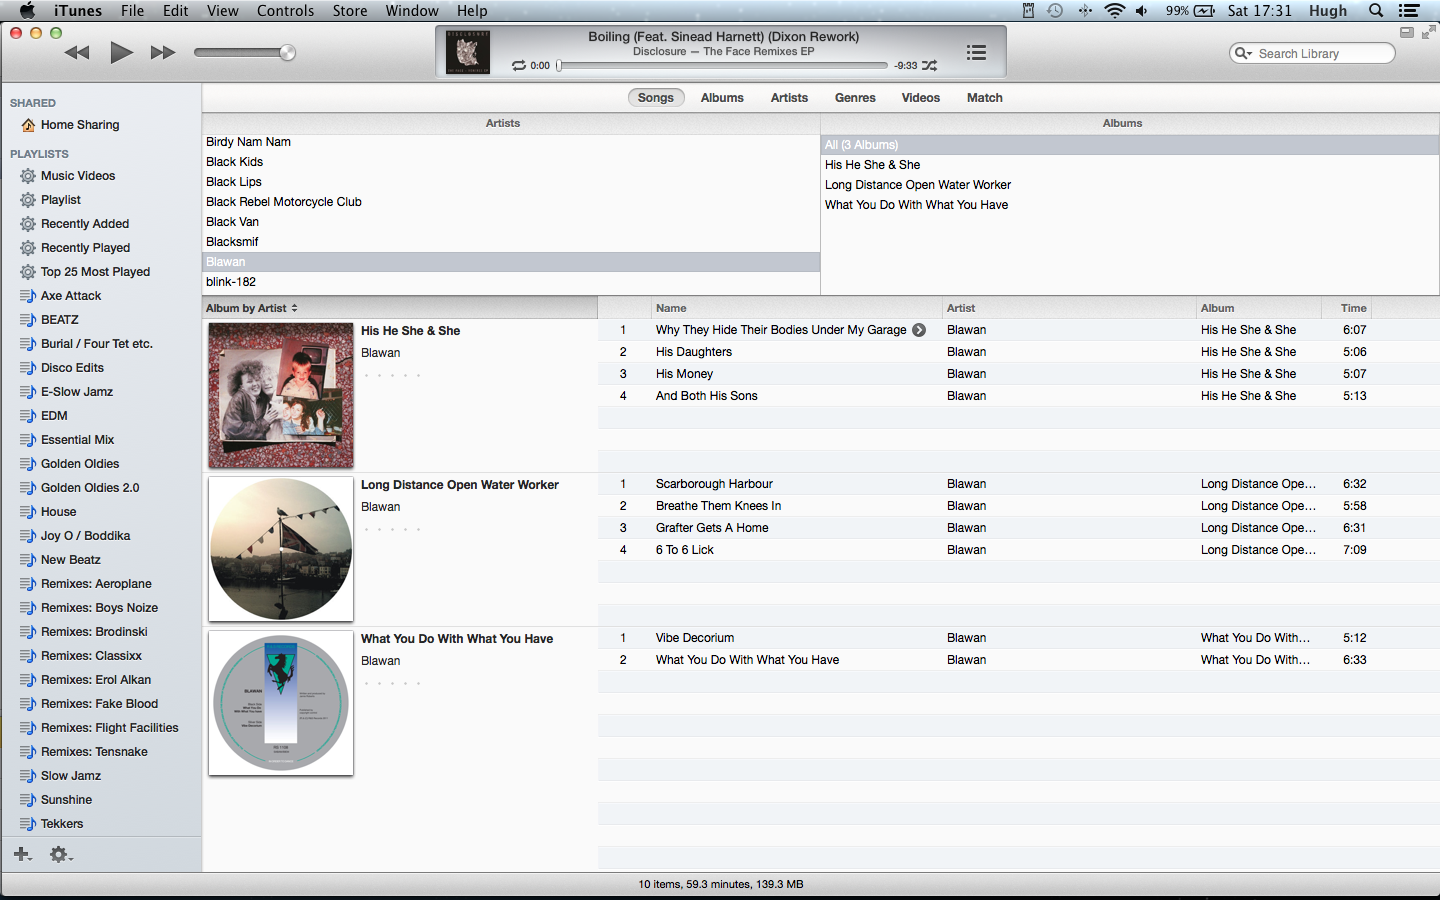
Task: Switch to the Artists tab
Action: pyautogui.click(x=789, y=98)
